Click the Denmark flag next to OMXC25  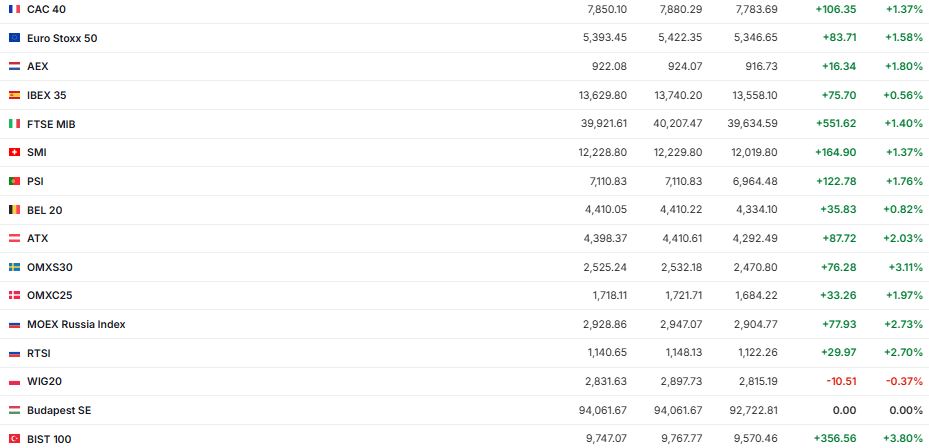point(14,296)
